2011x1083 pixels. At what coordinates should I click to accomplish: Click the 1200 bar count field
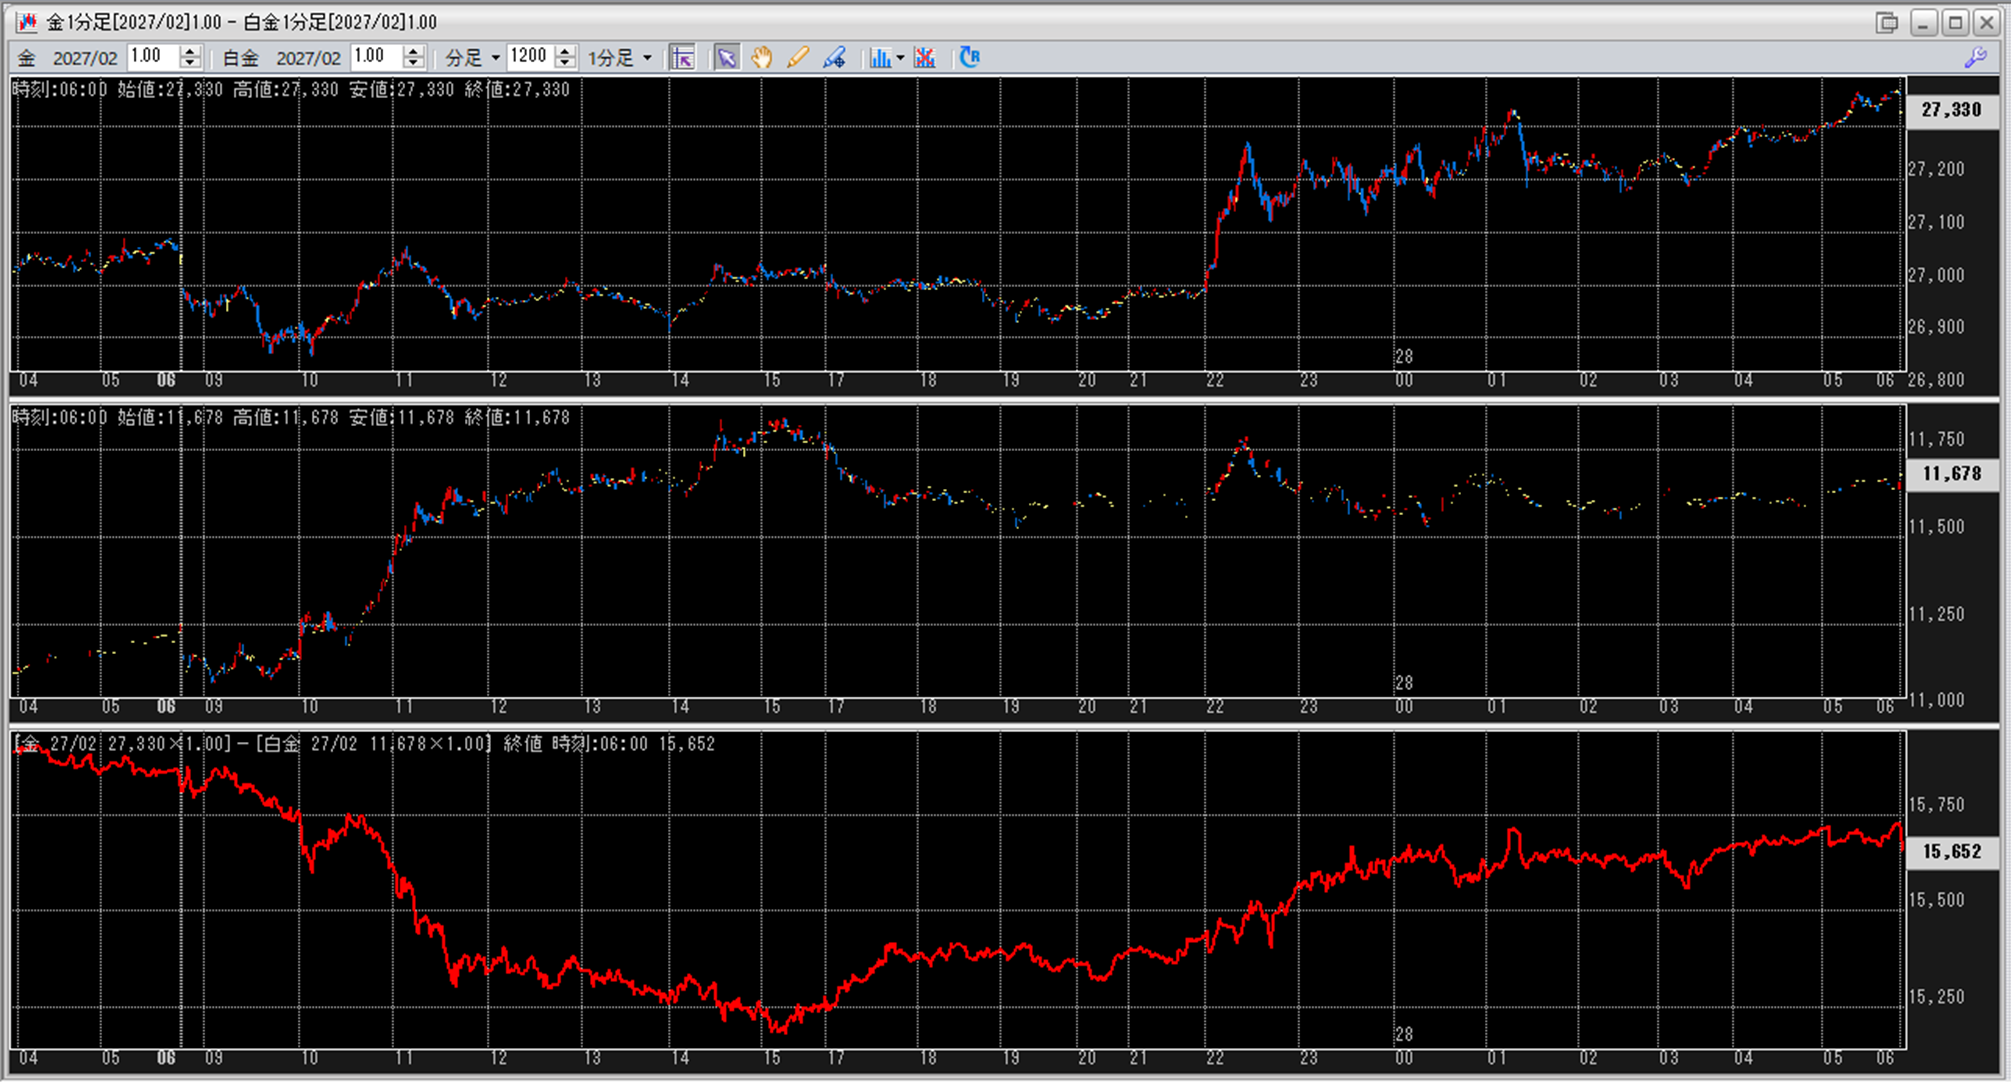(x=529, y=57)
